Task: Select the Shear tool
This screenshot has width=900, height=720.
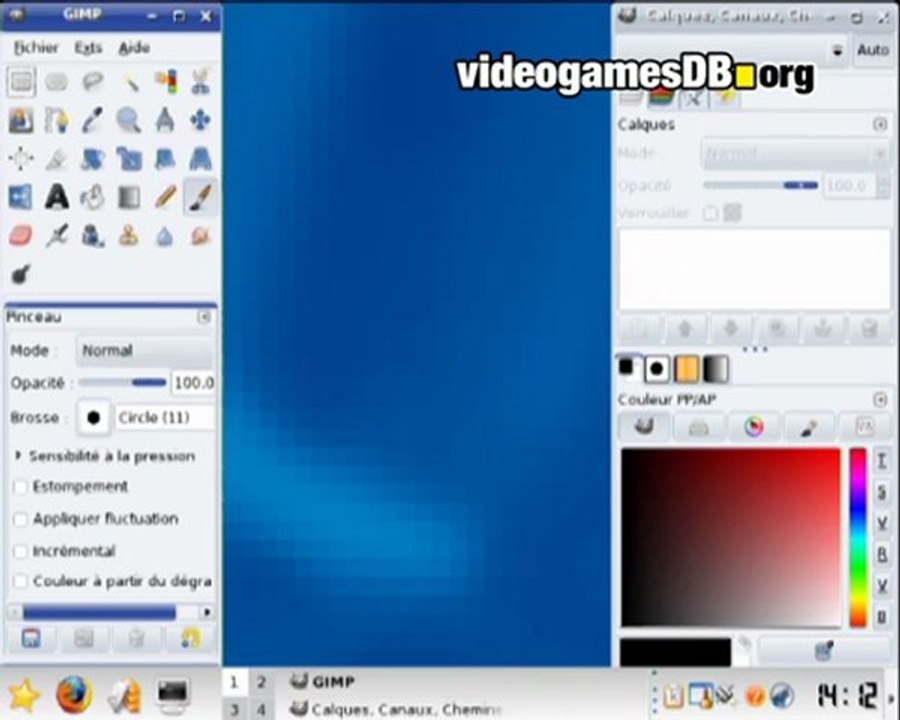Action: 165,159
